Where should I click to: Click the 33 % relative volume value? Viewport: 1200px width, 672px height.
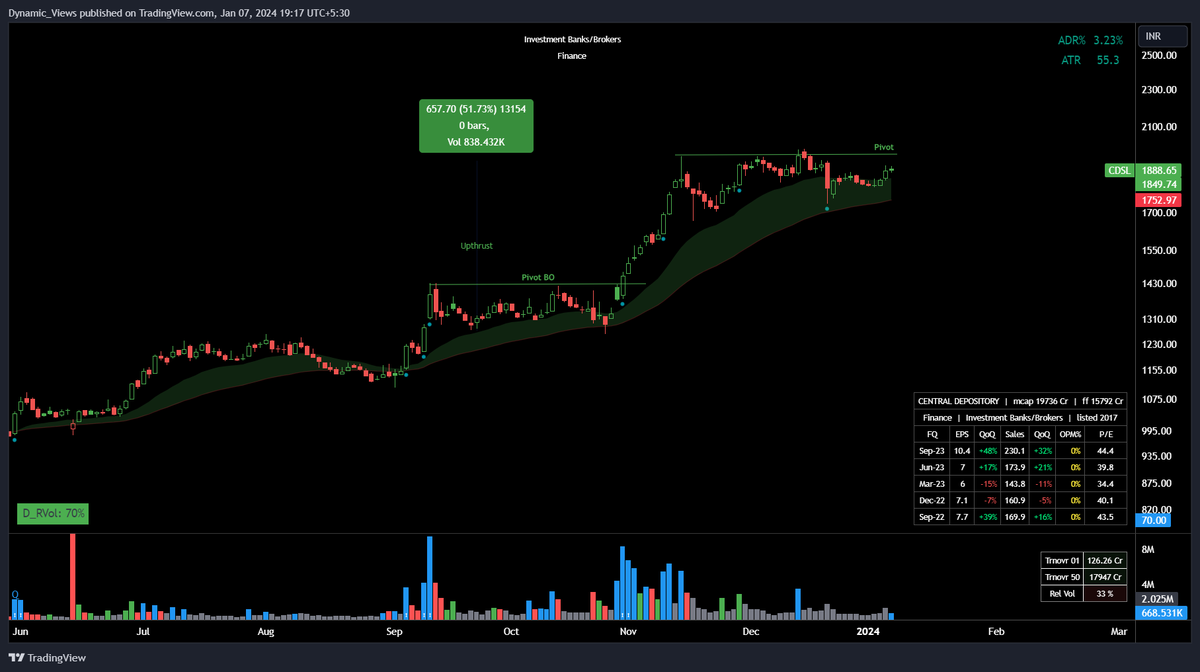(x=1104, y=595)
